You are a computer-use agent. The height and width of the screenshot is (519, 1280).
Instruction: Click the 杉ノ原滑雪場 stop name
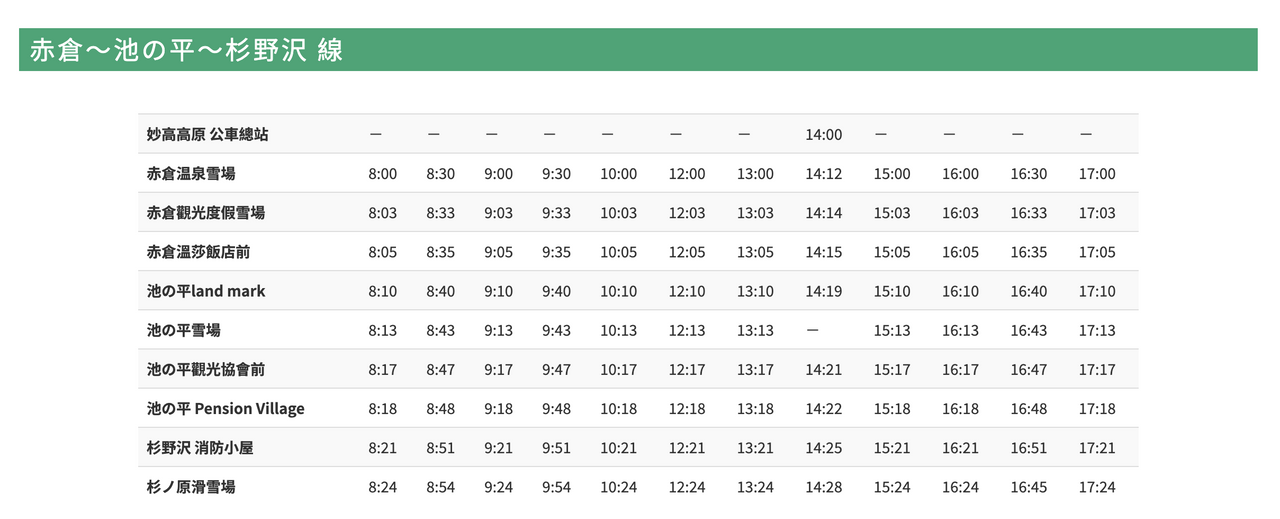(191, 487)
